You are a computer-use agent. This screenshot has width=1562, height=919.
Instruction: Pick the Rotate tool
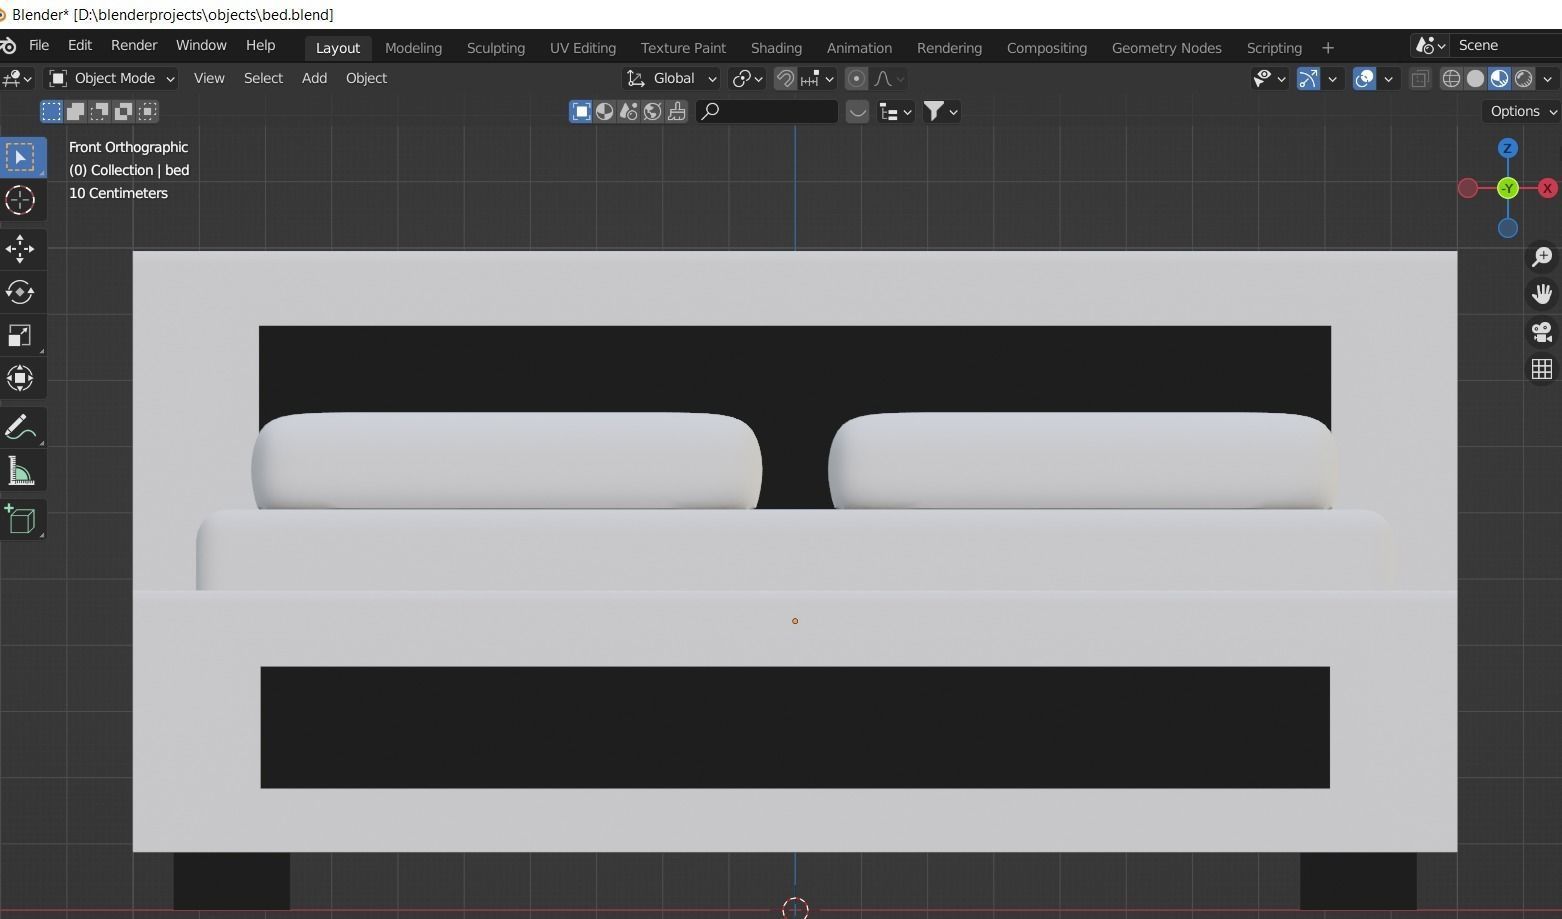tap(21, 292)
